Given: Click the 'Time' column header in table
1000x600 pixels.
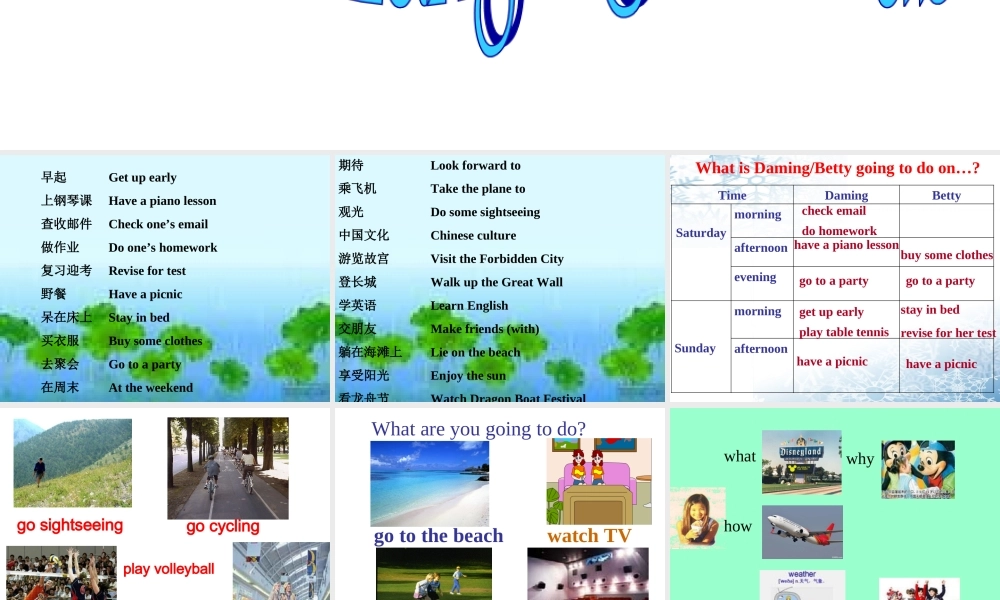Looking at the screenshot, I should pos(732,195).
